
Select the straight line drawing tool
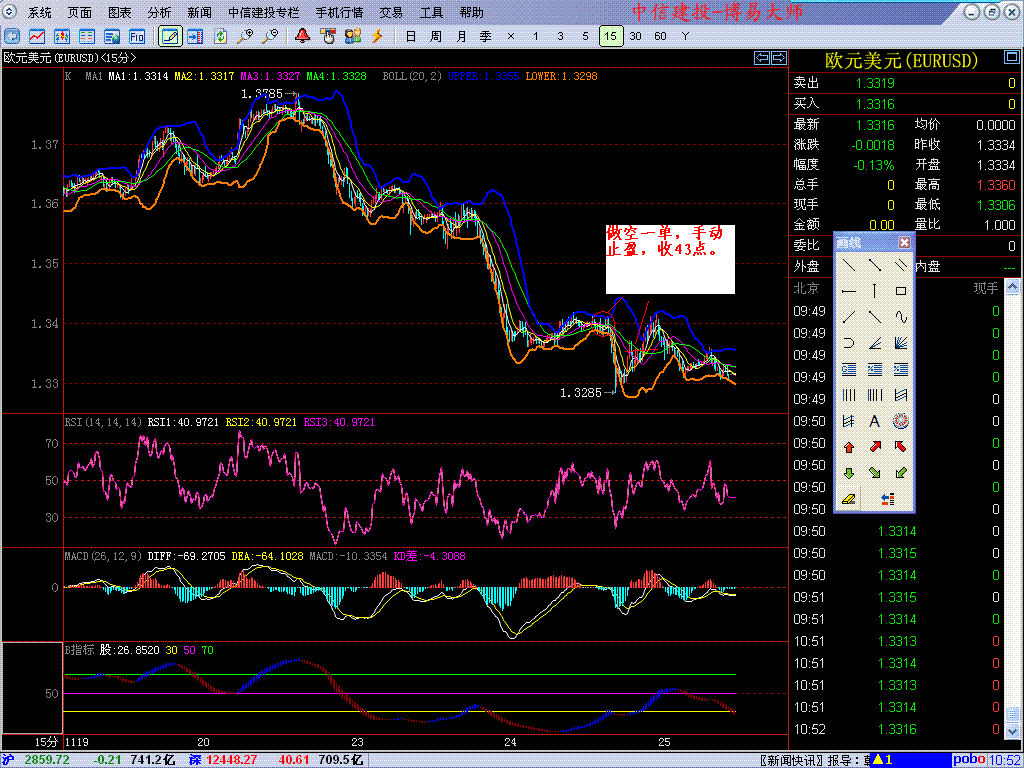point(849,265)
